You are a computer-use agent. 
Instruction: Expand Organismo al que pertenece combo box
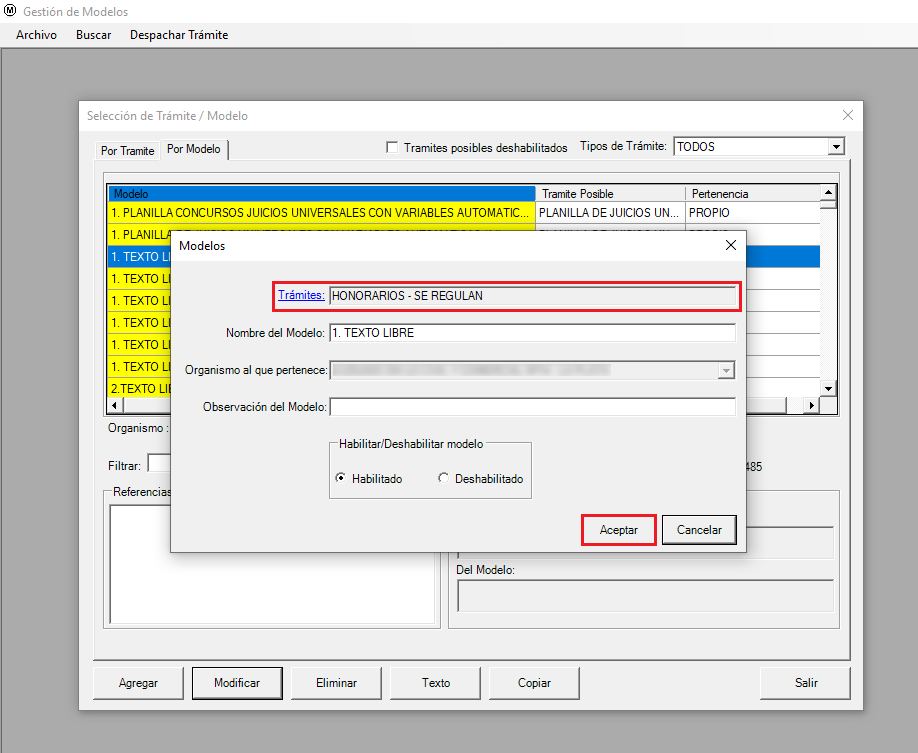[726, 370]
